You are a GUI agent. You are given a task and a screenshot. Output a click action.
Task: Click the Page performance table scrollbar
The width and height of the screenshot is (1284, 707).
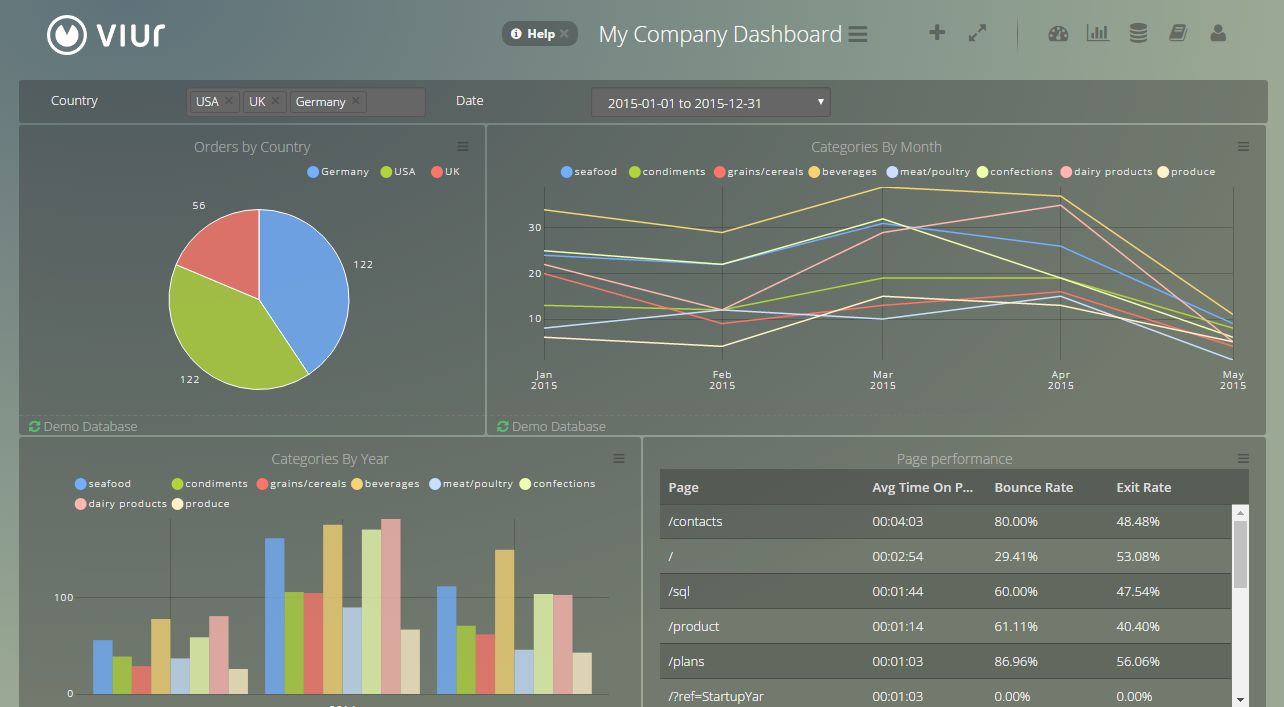click(1240, 555)
